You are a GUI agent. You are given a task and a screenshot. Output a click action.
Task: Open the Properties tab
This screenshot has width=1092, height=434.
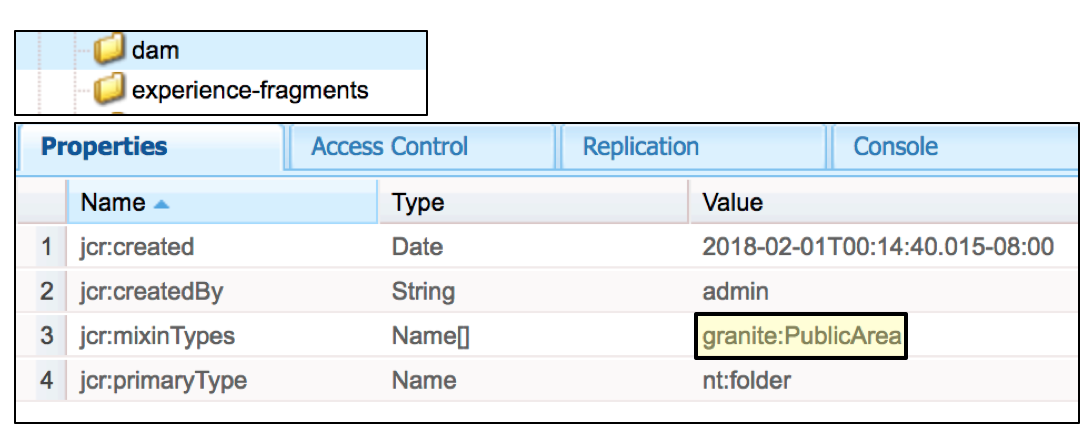[x=104, y=147]
